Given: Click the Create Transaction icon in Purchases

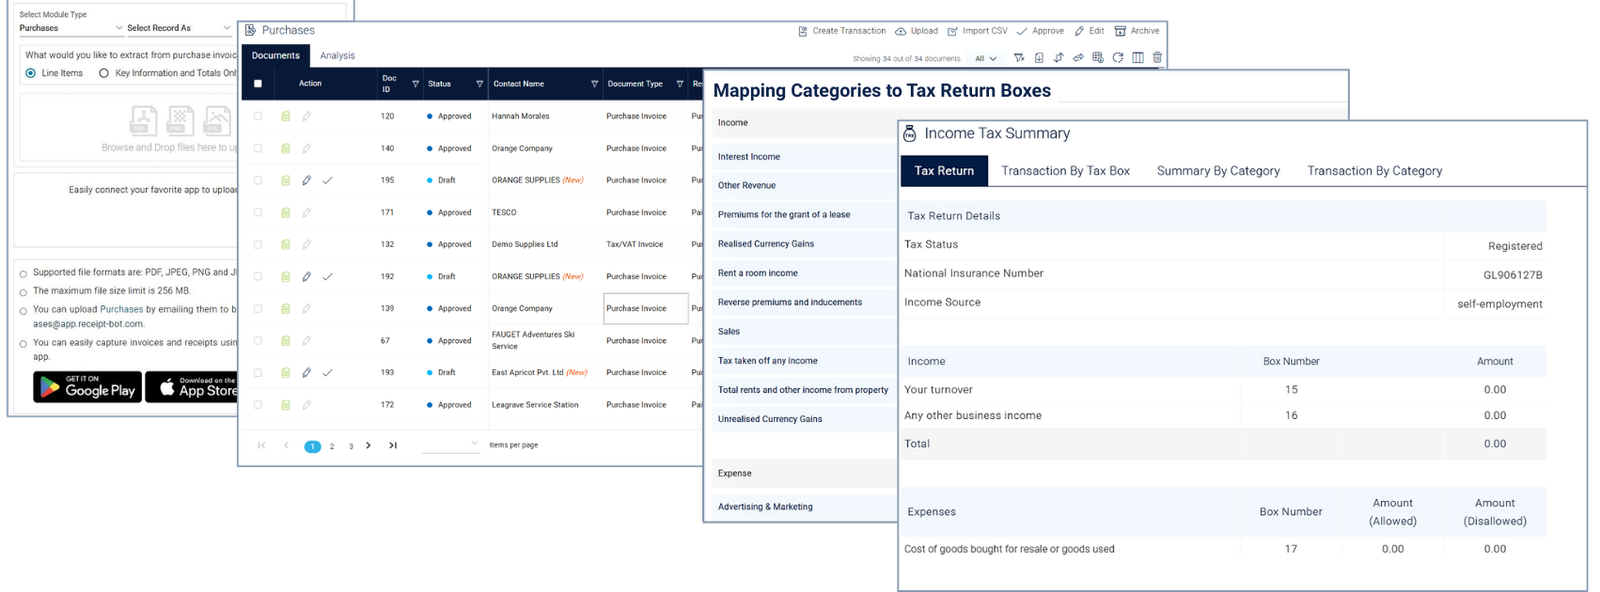Looking at the screenshot, I should pyautogui.click(x=802, y=31).
